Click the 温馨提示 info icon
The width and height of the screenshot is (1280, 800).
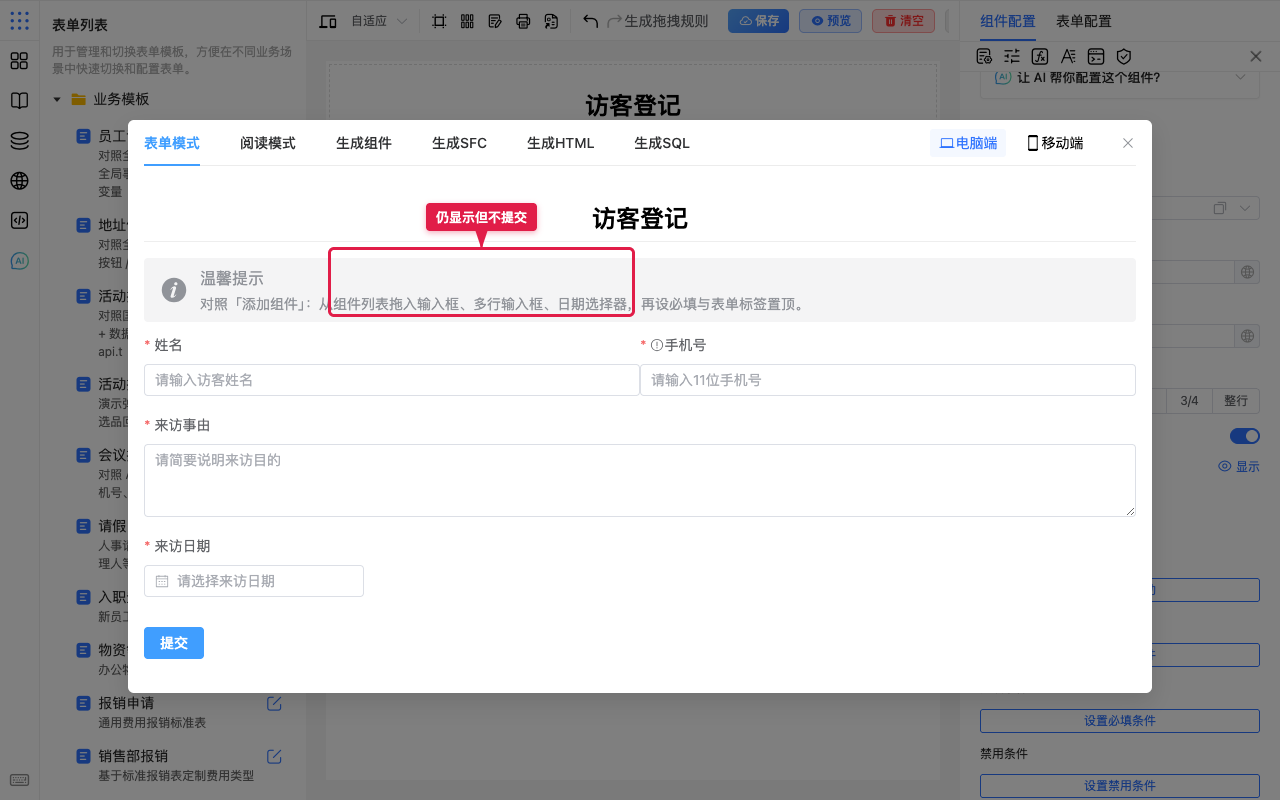point(174,290)
